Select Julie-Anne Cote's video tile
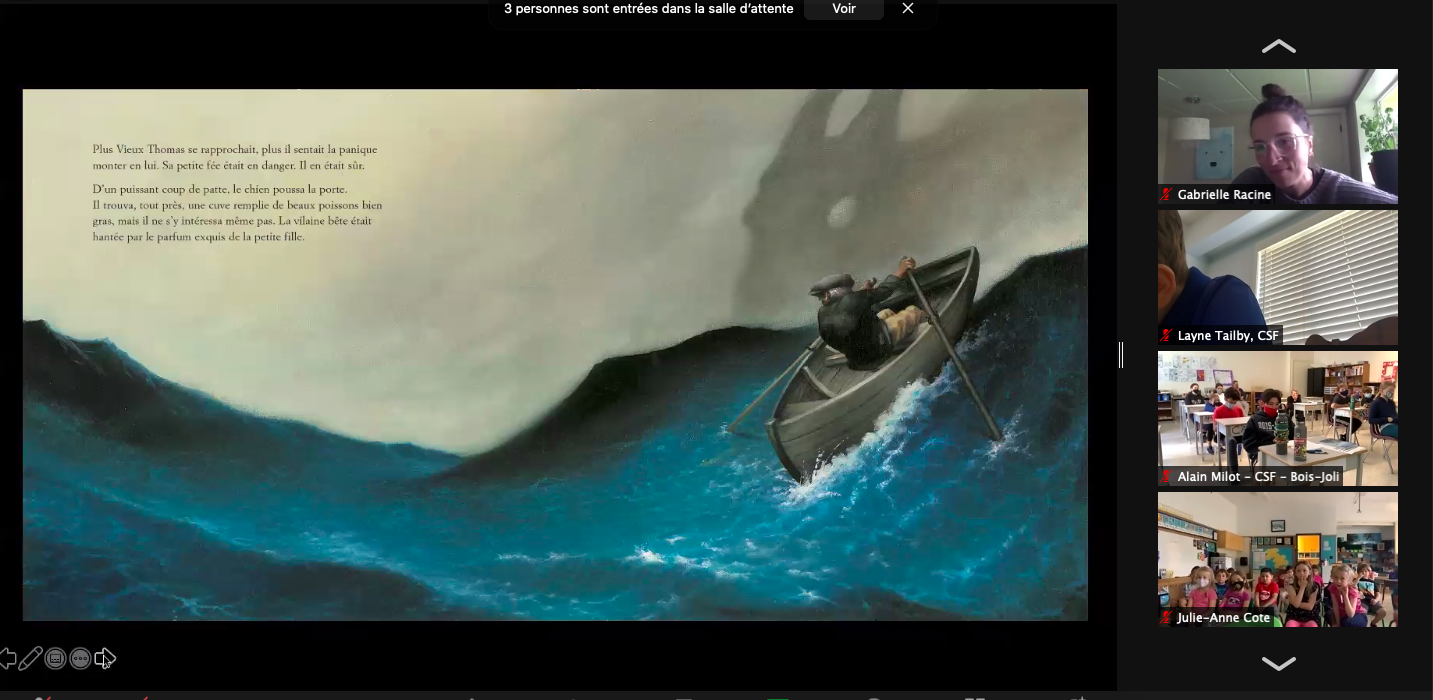This screenshot has height=700, width=1433. 1278,559
